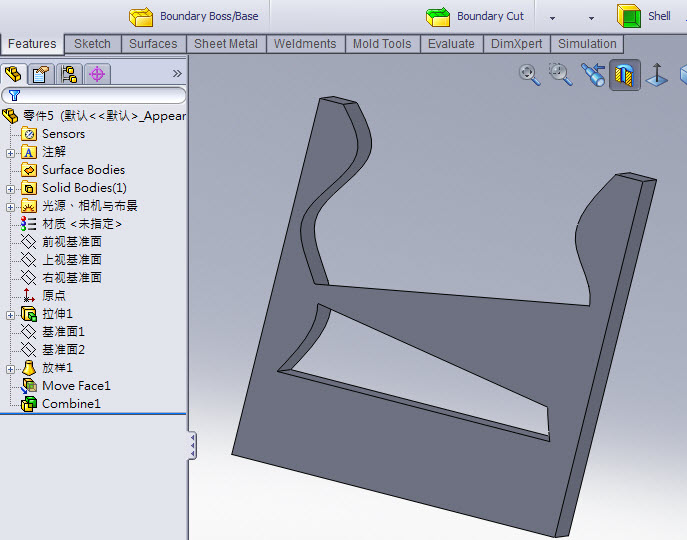The height and width of the screenshot is (540, 687).
Task: Switch to the Sketch tab
Action: tap(92, 44)
